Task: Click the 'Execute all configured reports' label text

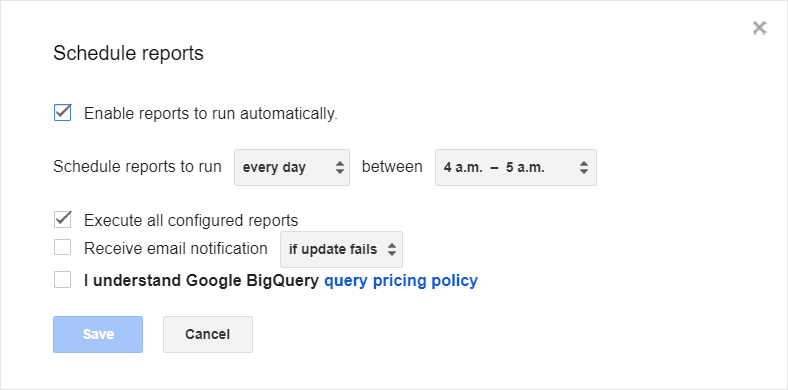Action: (x=191, y=221)
